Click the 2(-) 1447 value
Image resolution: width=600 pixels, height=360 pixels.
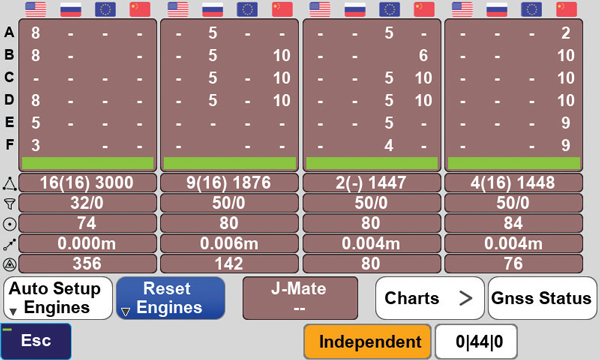[x=372, y=183]
